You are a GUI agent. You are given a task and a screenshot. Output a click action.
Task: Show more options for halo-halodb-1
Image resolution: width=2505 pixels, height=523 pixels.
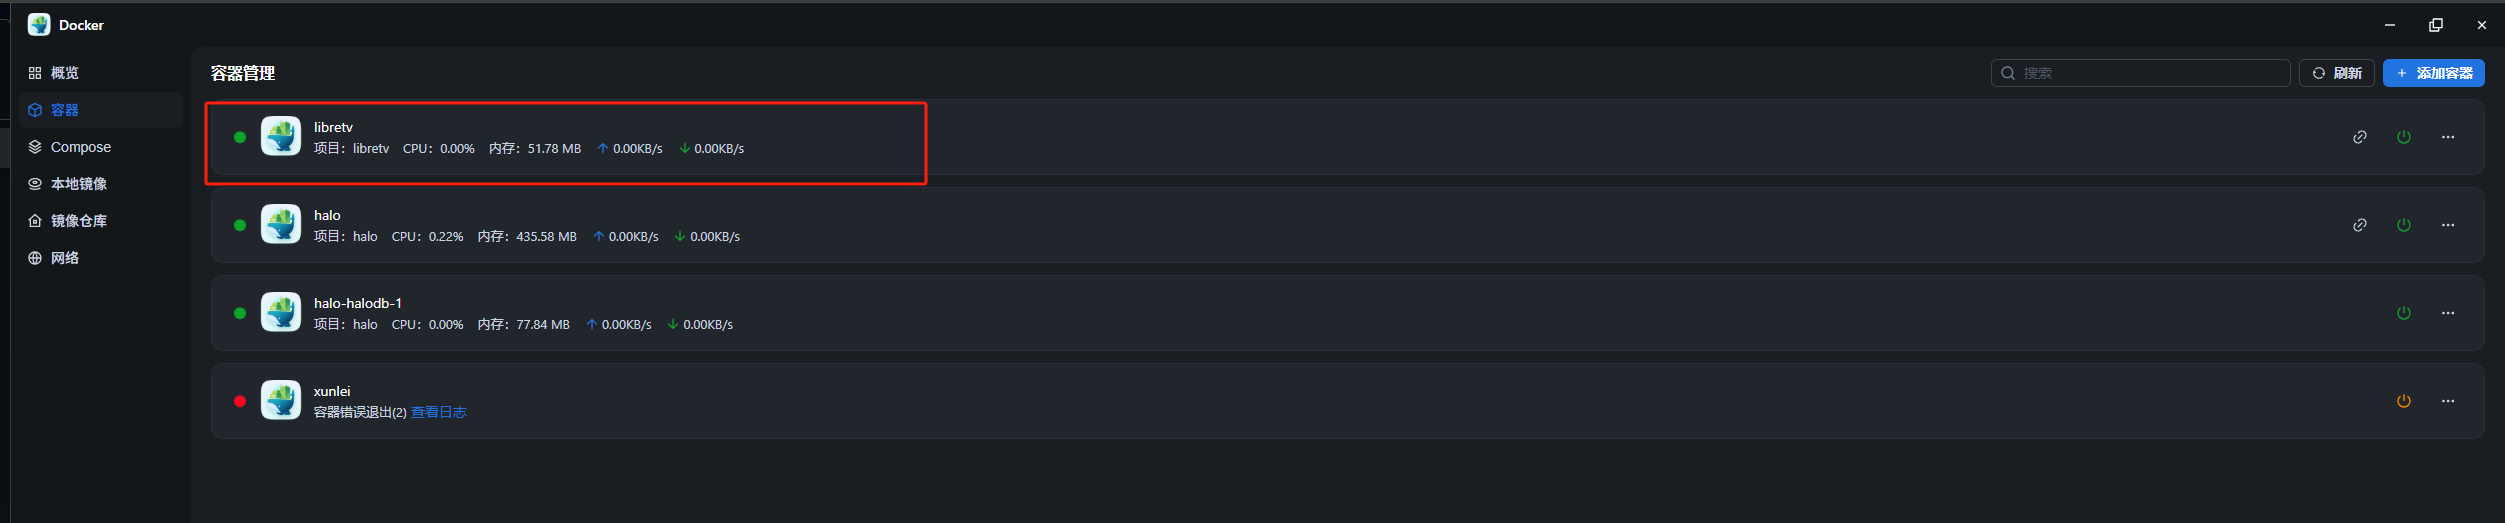pos(2447,313)
